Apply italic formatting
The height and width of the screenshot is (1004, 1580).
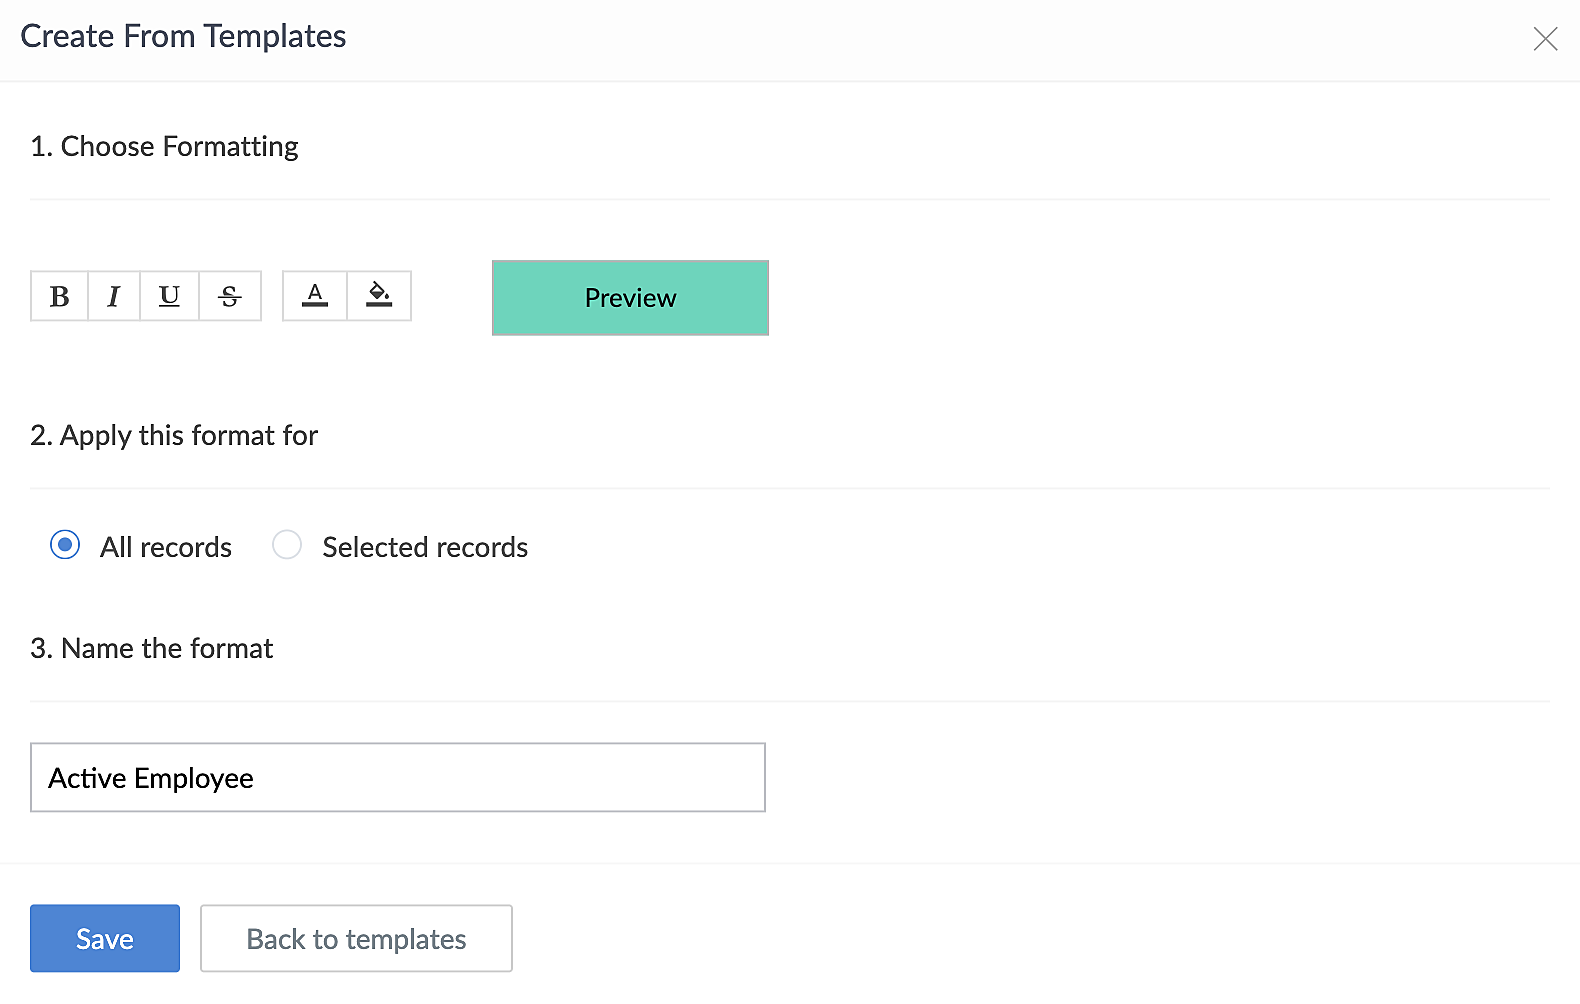coord(114,296)
